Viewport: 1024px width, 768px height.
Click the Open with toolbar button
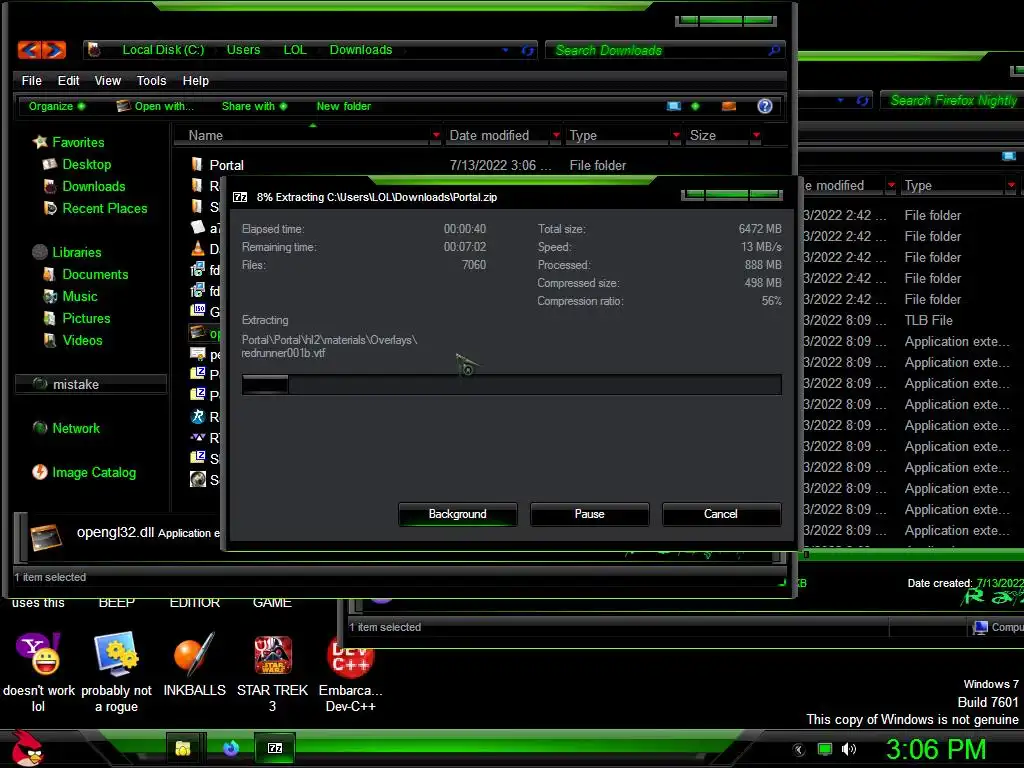click(x=155, y=106)
